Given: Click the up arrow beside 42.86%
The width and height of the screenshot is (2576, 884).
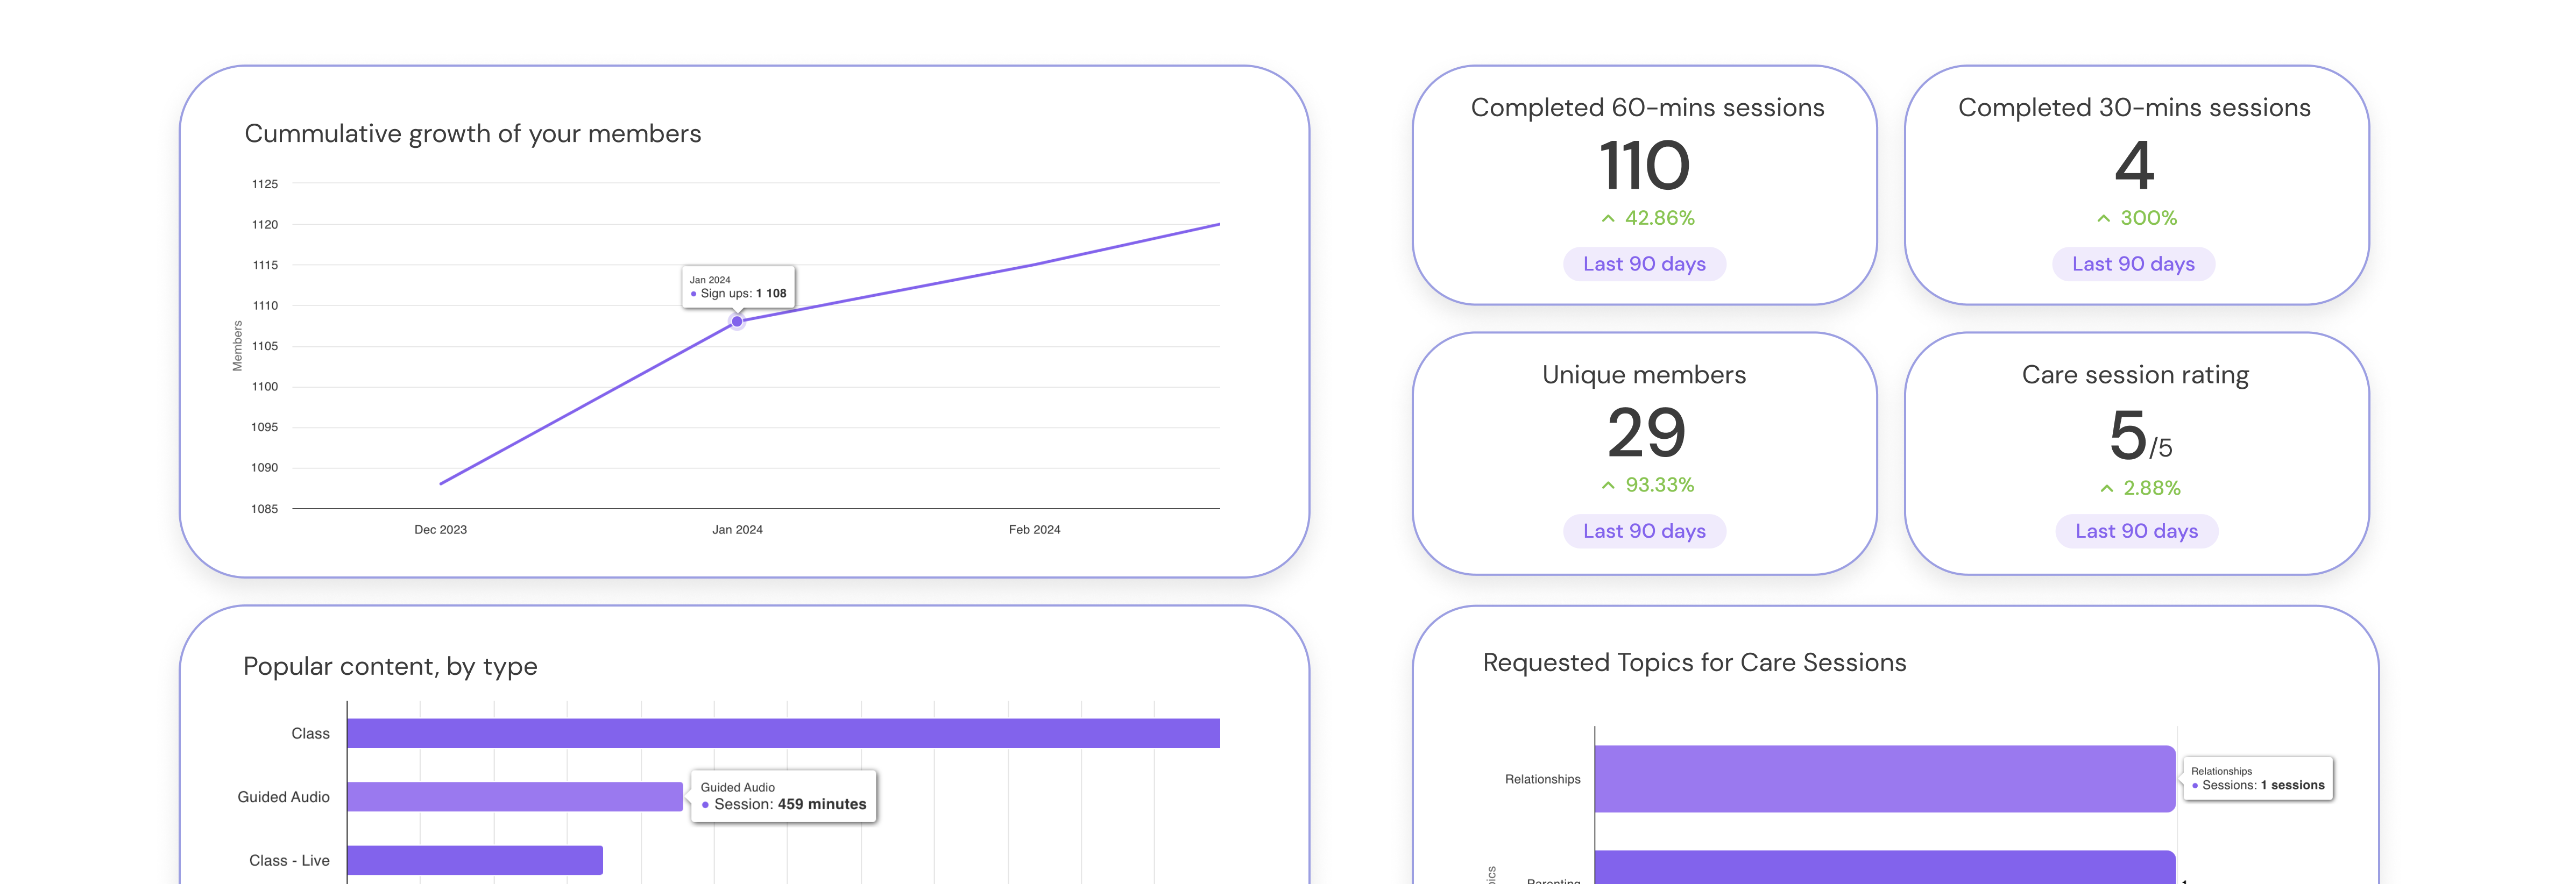Looking at the screenshot, I should pyautogui.click(x=1608, y=218).
